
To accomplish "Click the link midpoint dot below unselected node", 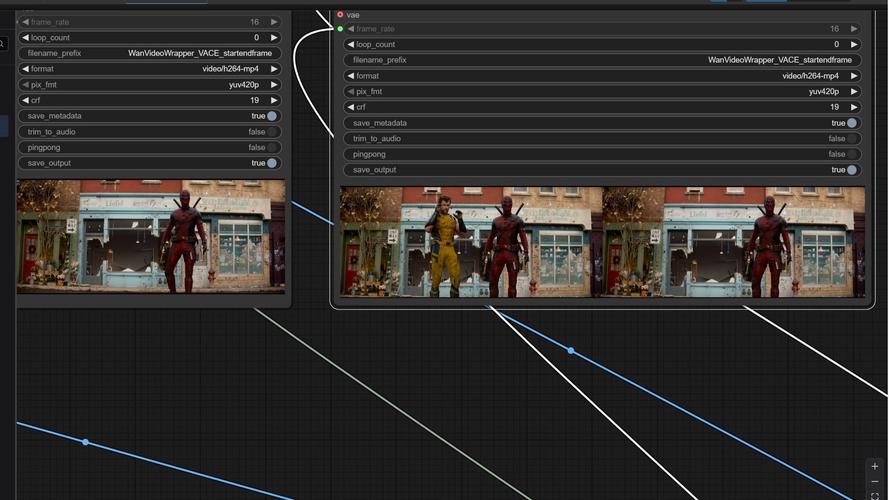I will (86, 442).
